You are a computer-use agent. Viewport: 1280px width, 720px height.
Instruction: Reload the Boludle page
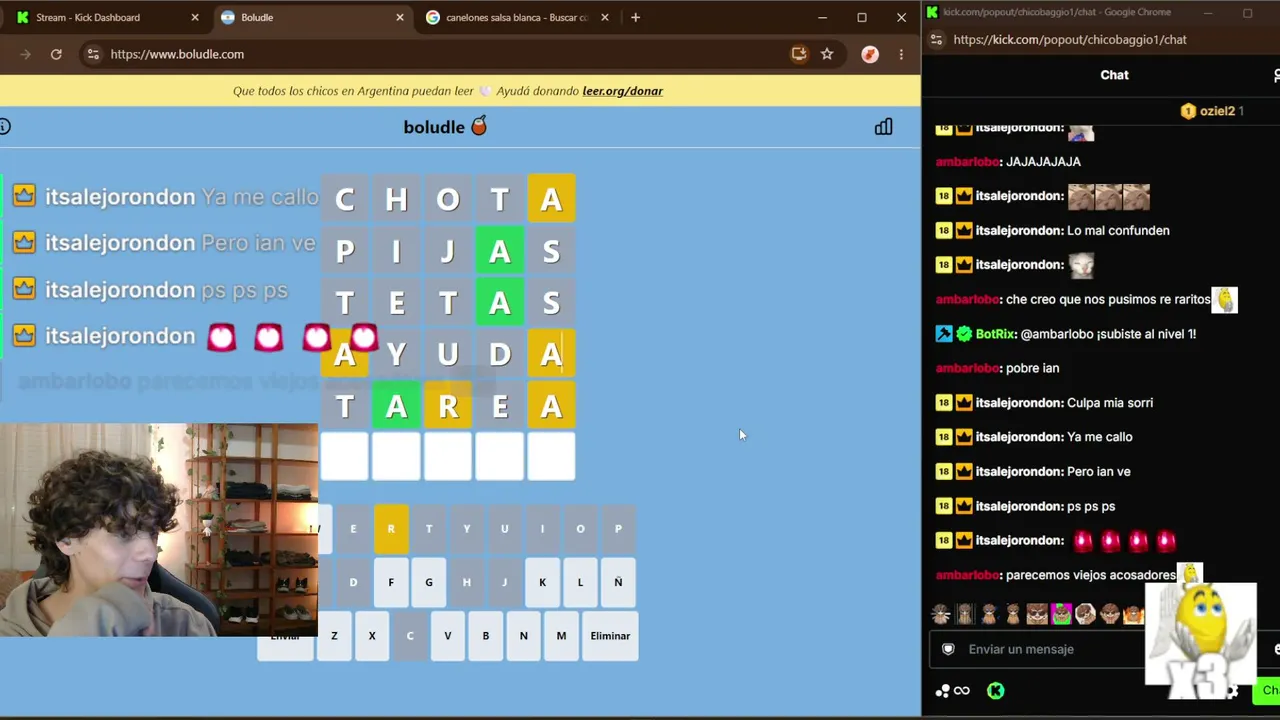pos(56,54)
